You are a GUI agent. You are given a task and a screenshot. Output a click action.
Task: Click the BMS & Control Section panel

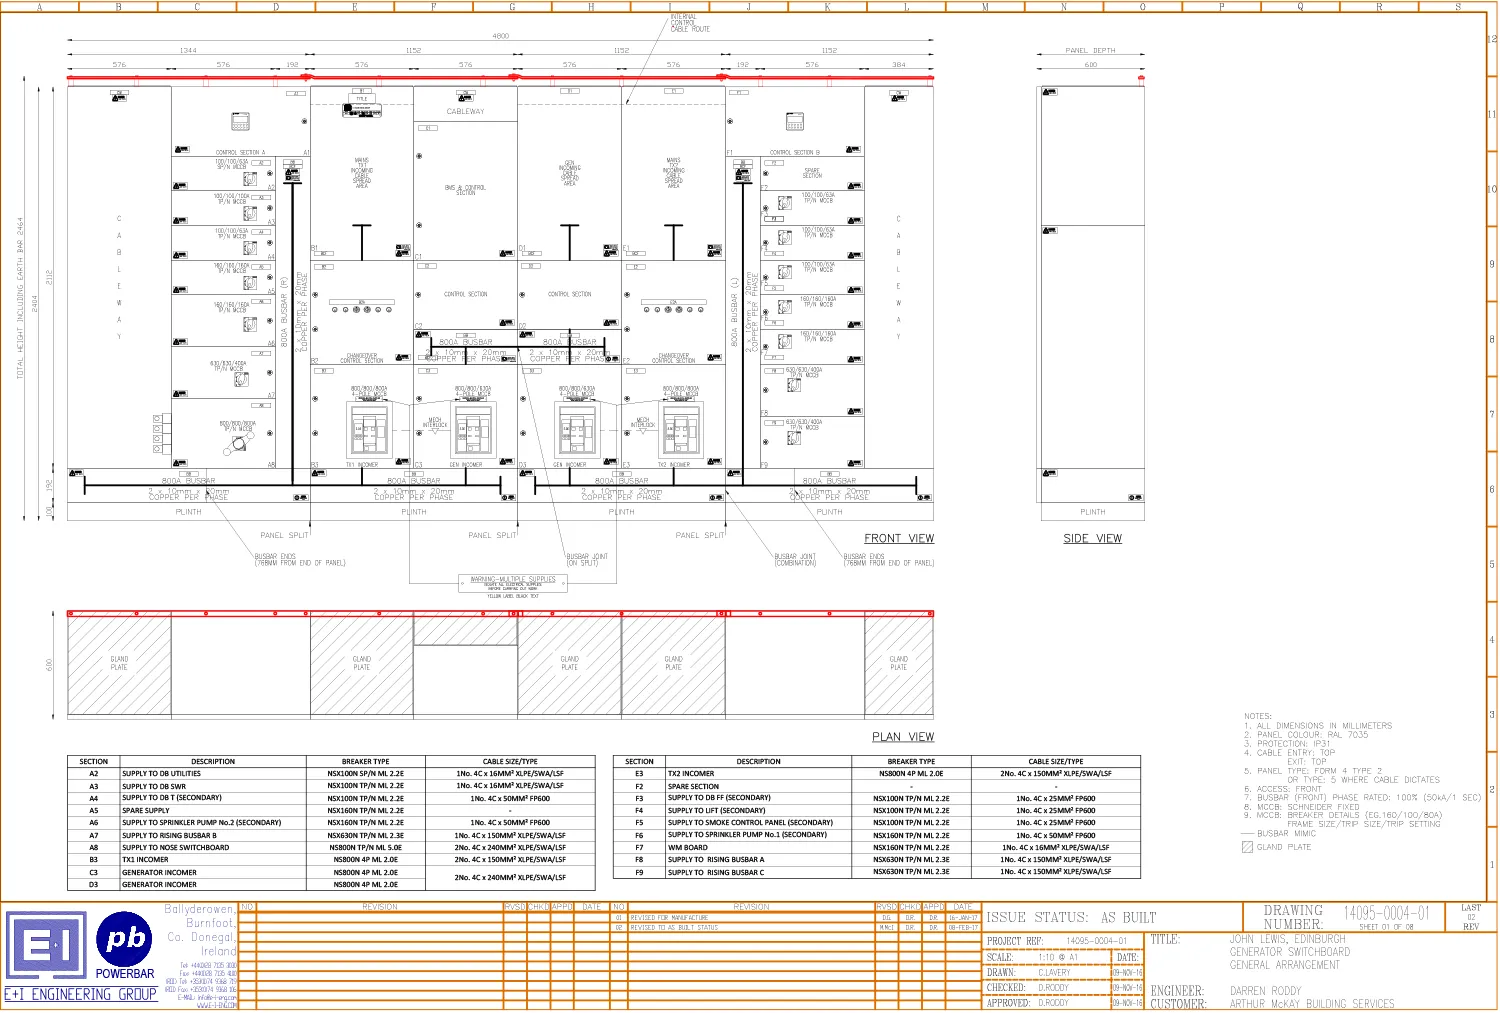465,189
